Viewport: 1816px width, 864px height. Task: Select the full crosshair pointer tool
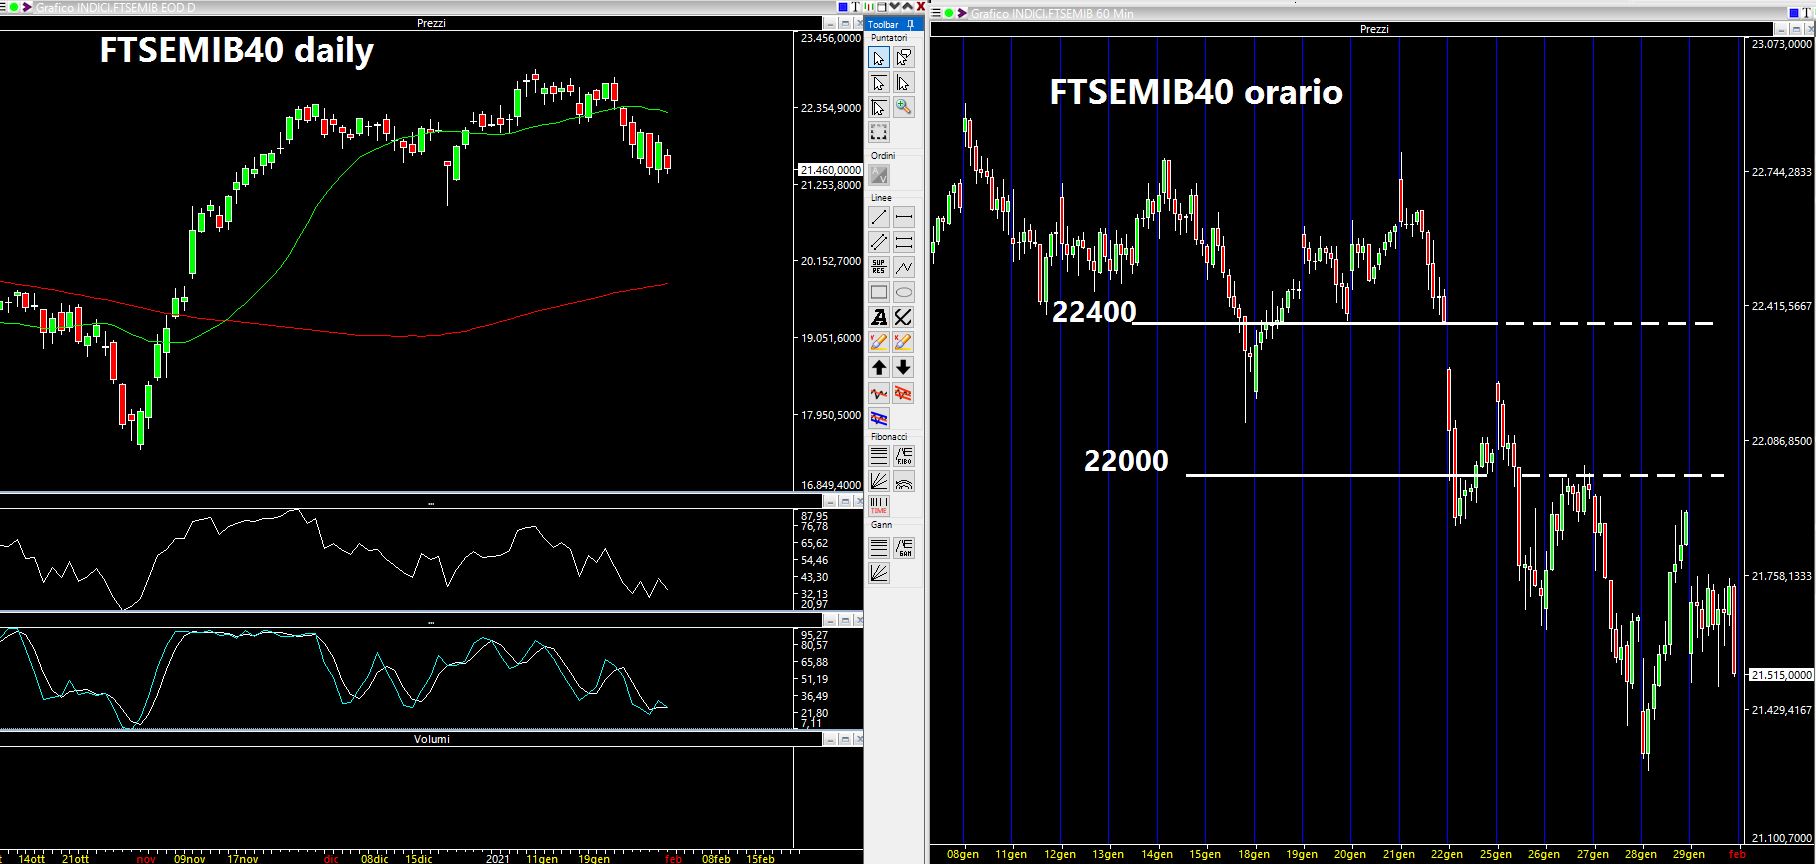click(878, 107)
